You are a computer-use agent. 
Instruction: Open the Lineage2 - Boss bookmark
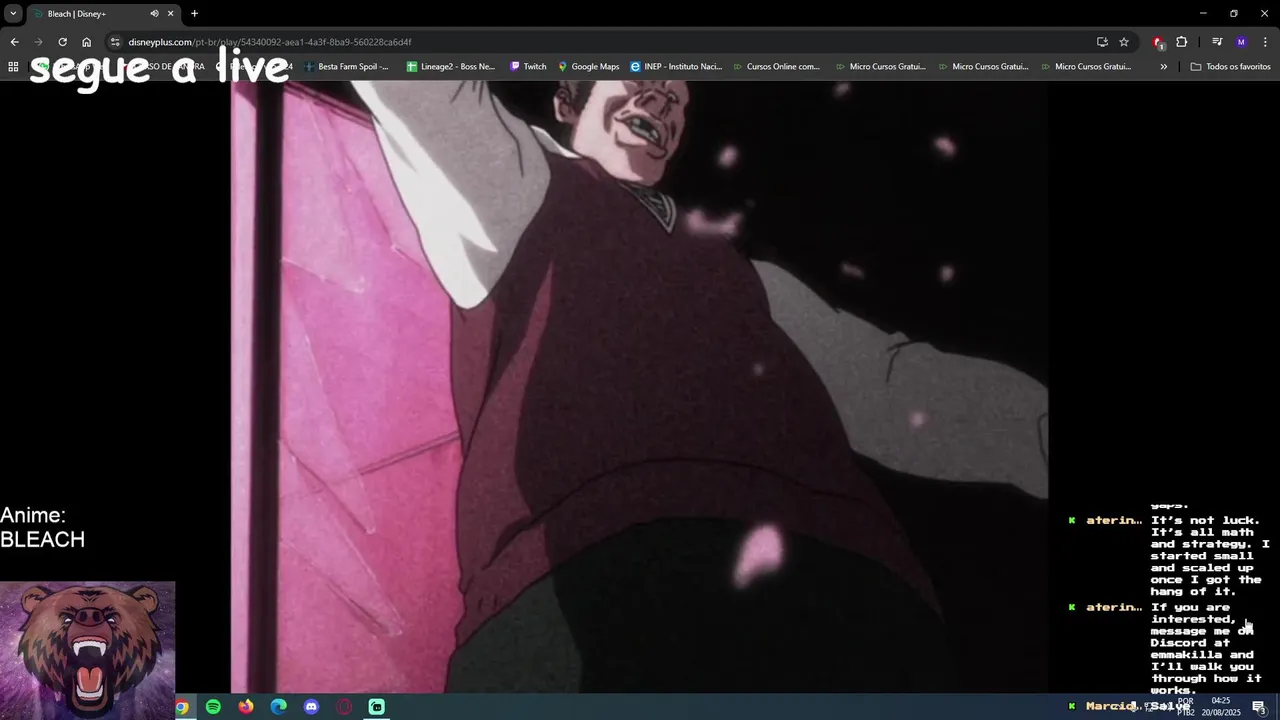click(451, 67)
